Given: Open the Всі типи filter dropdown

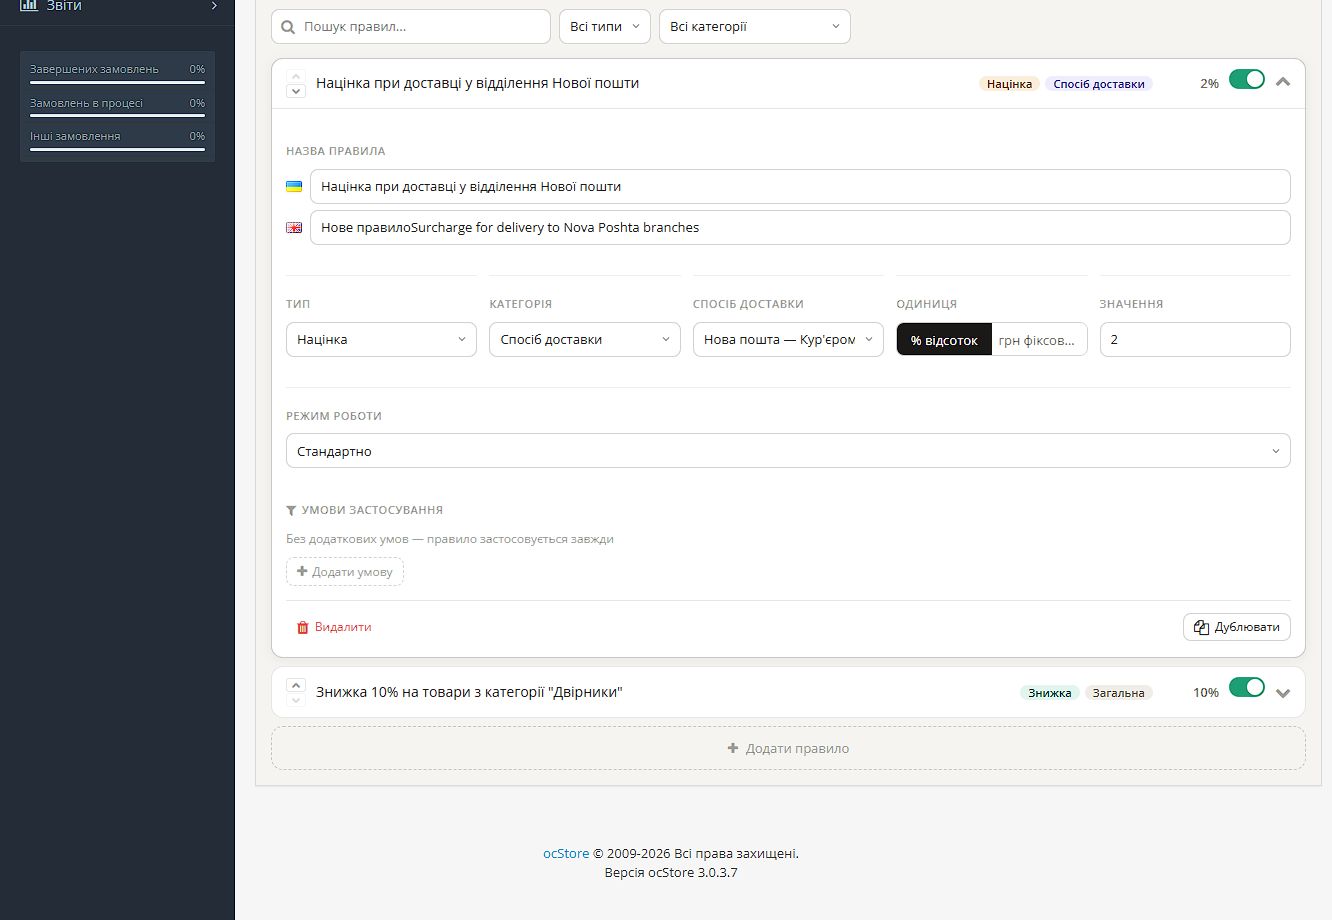Looking at the screenshot, I should coord(605,27).
